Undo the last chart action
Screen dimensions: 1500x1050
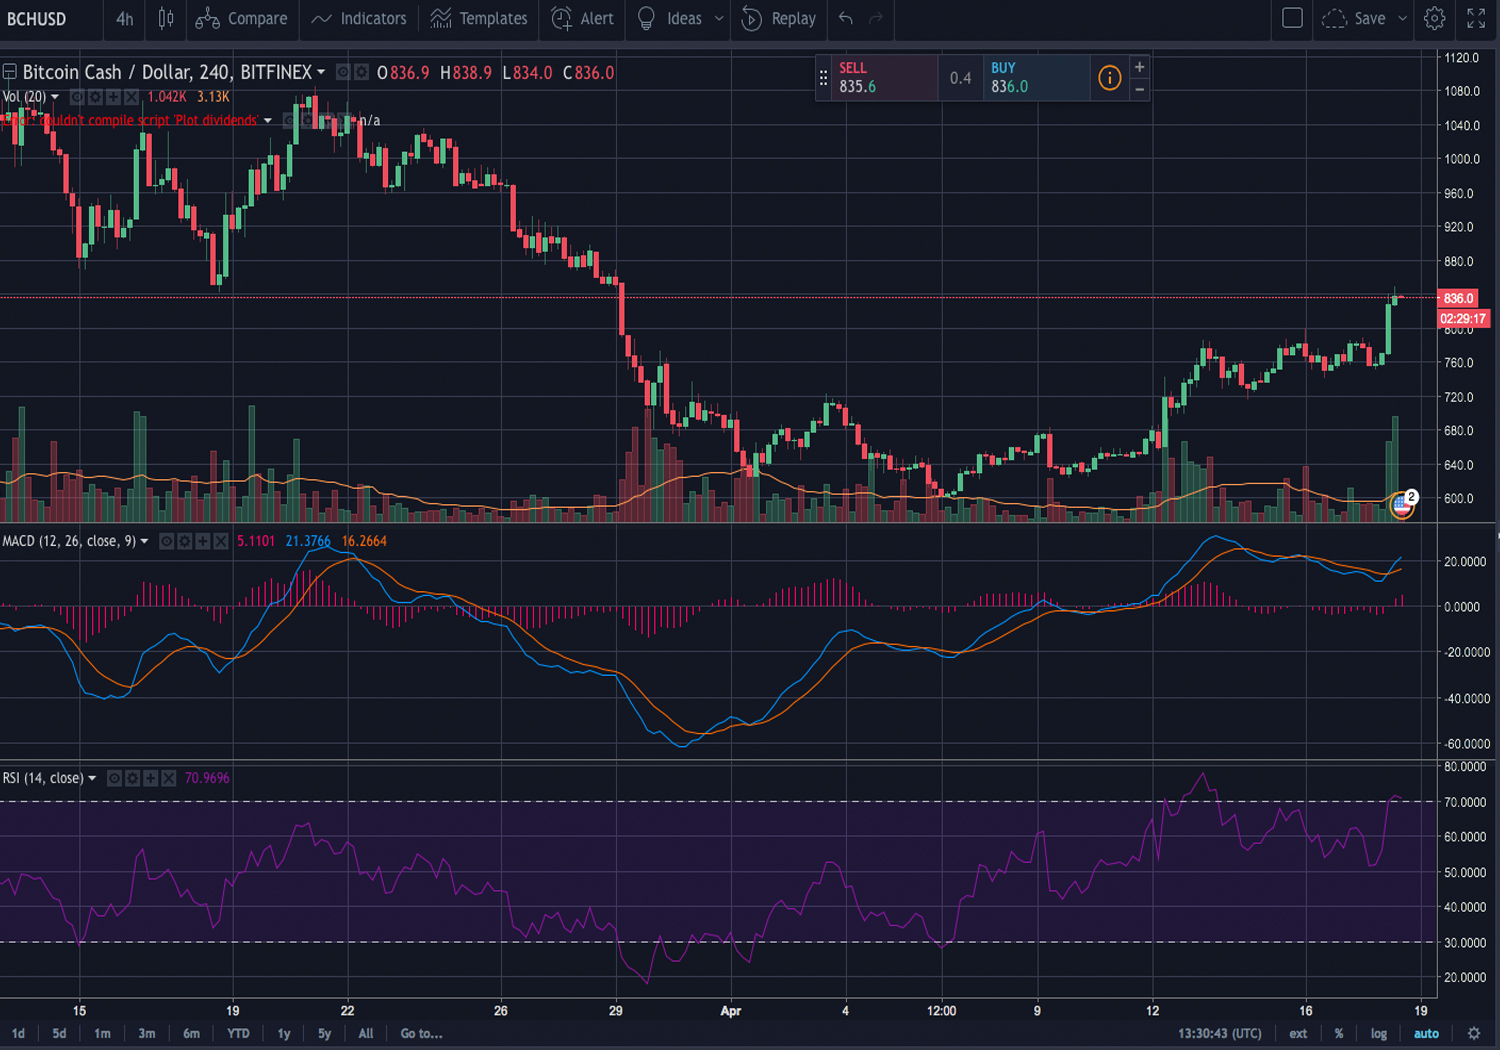point(846,18)
